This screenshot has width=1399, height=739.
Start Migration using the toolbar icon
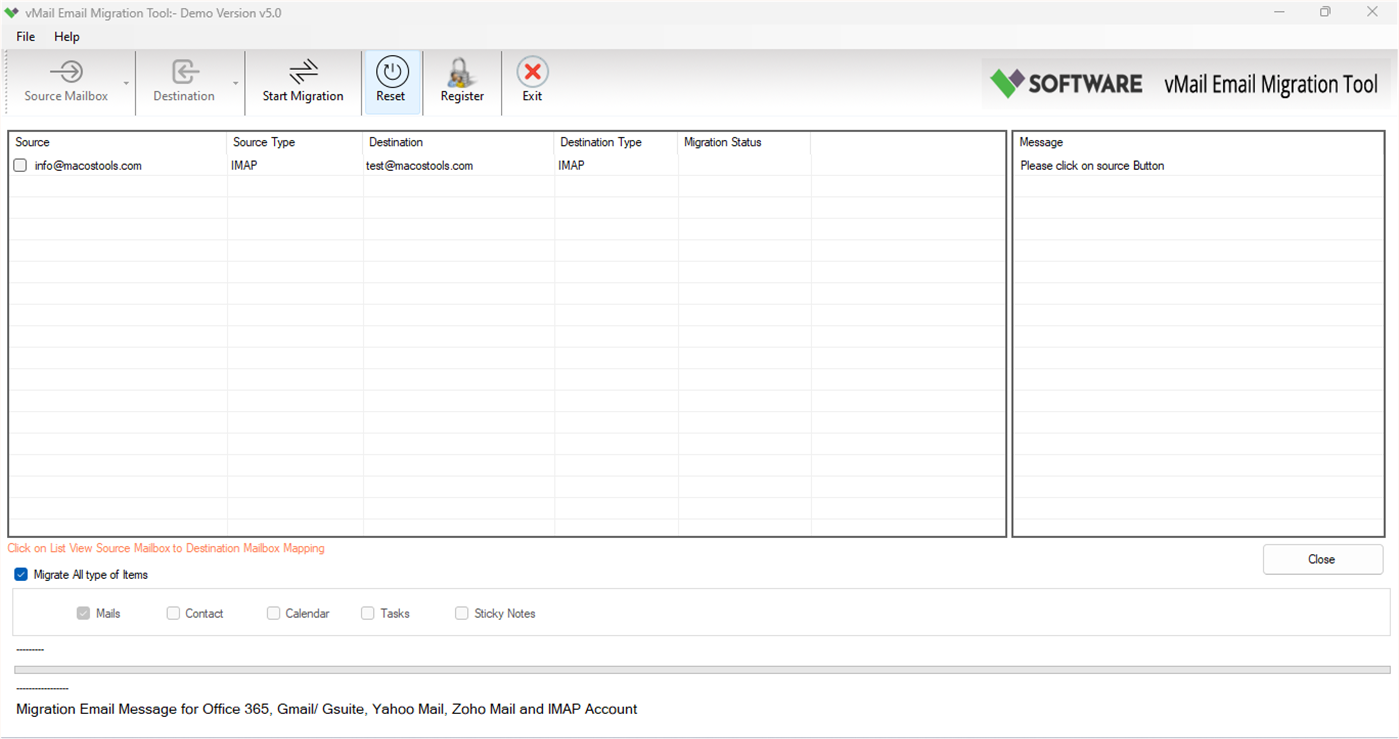click(303, 80)
